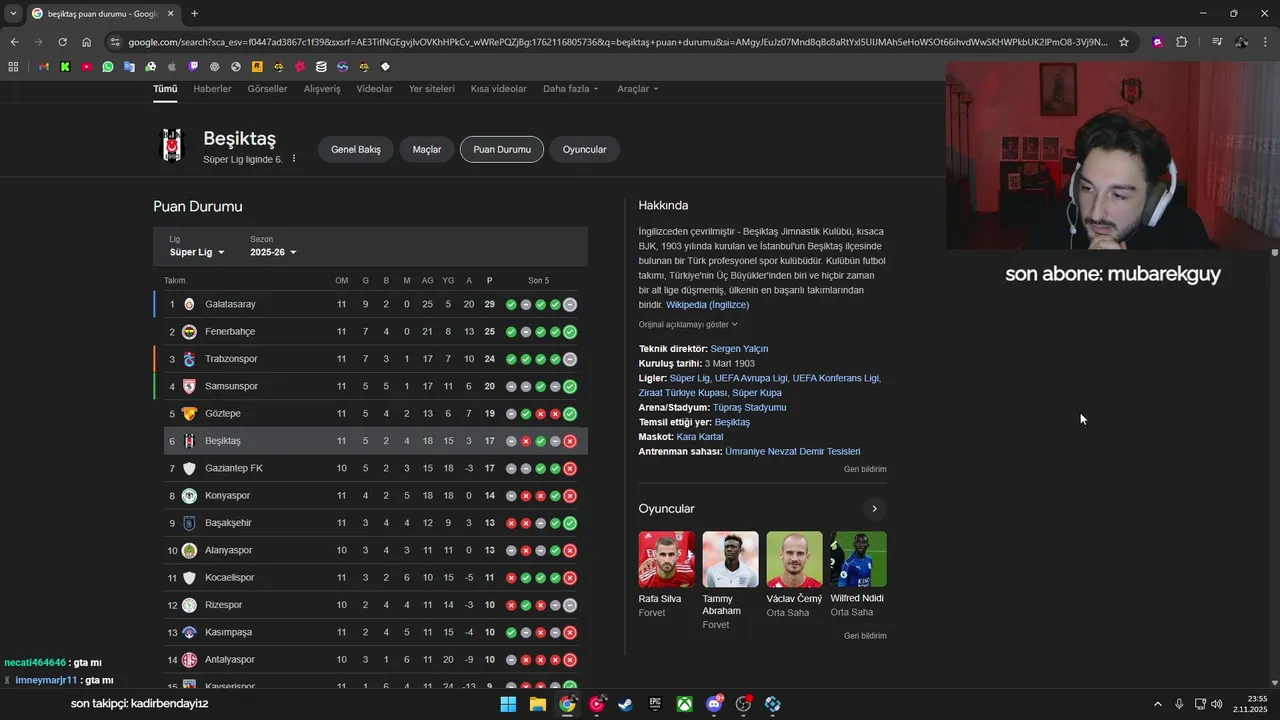The width and height of the screenshot is (1280, 720).
Task: Show hidden system tray icons
Action: coord(1158,704)
